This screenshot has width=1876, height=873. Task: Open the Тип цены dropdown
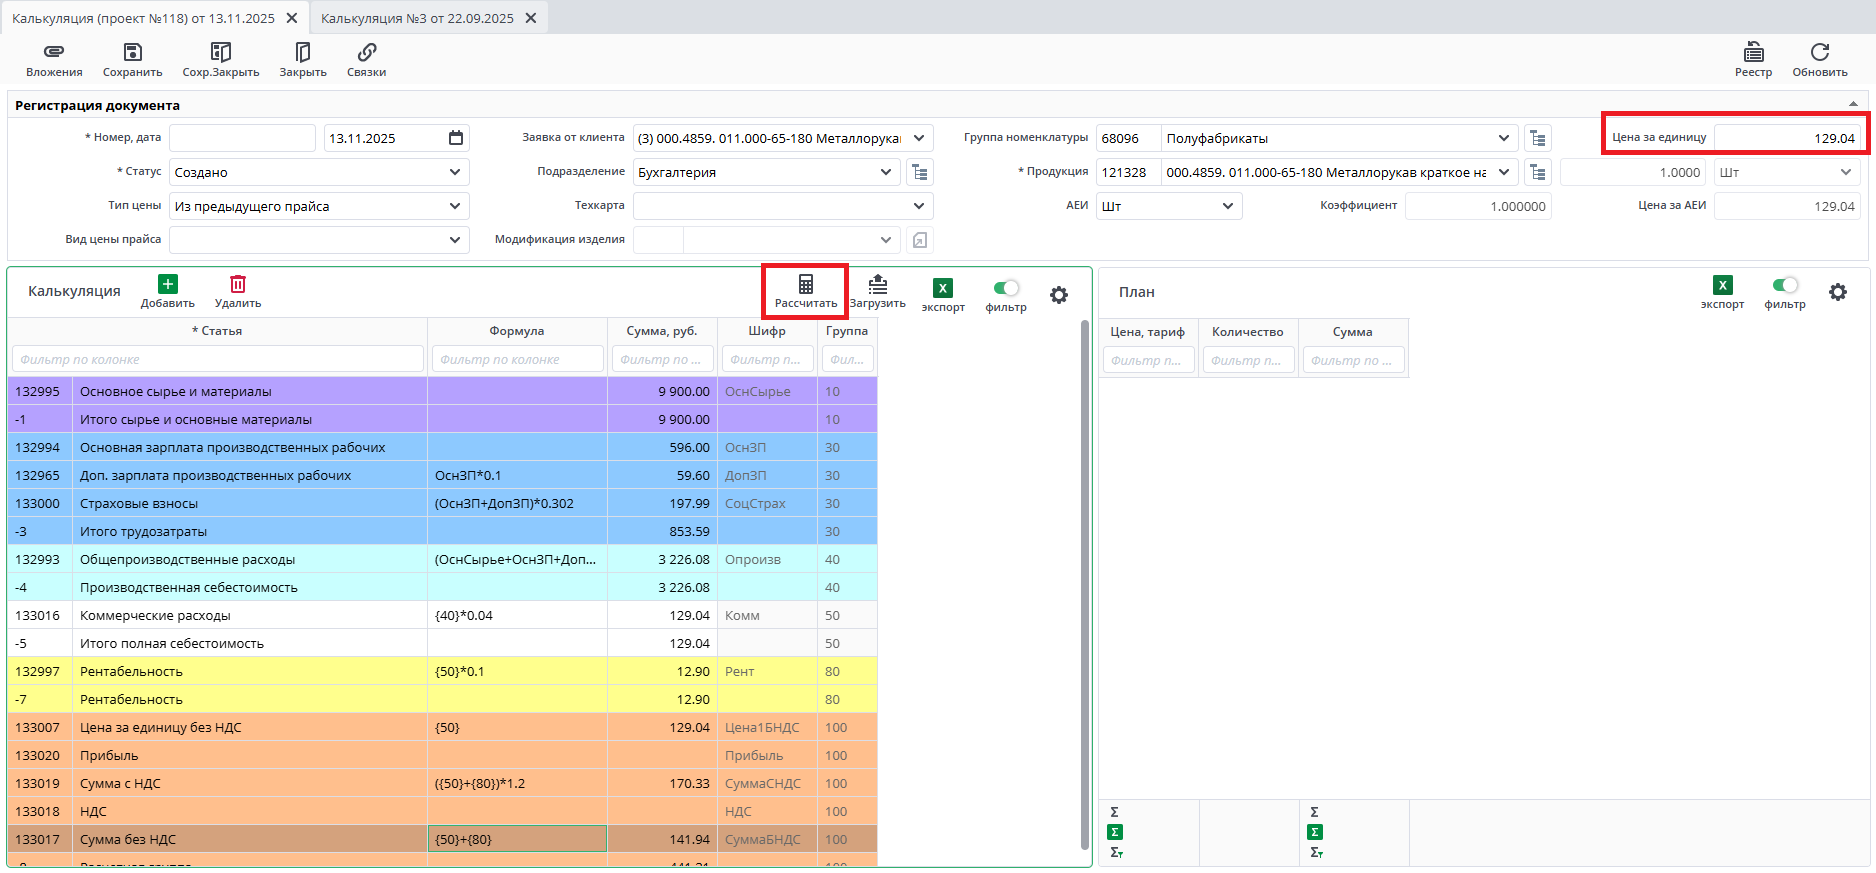455,206
